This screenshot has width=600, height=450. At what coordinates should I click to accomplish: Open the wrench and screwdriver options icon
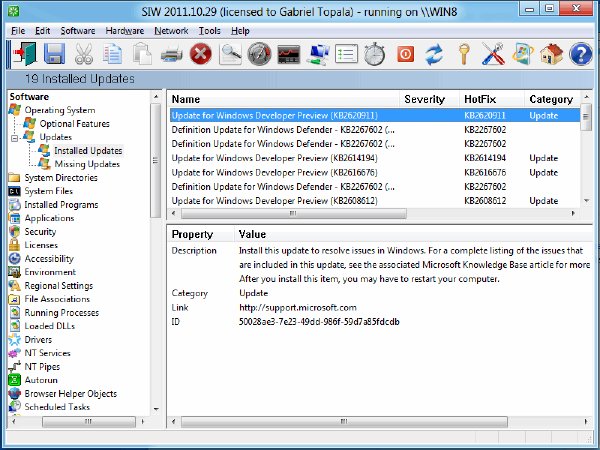coord(493,54)
